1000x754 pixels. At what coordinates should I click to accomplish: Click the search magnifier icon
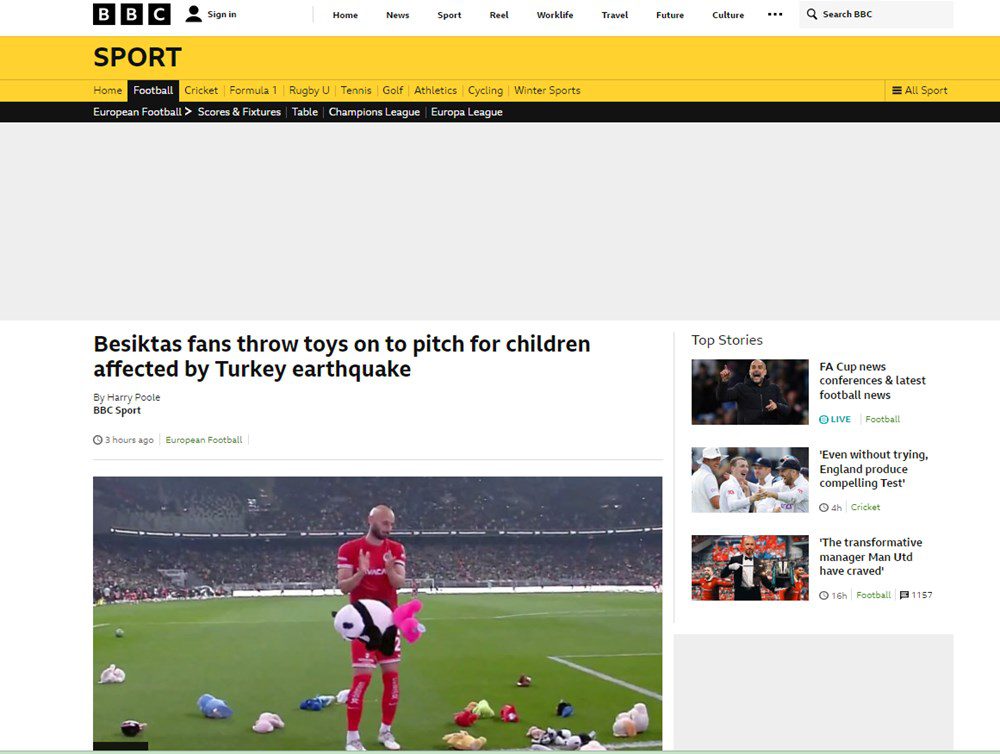[x=811, y=14]
